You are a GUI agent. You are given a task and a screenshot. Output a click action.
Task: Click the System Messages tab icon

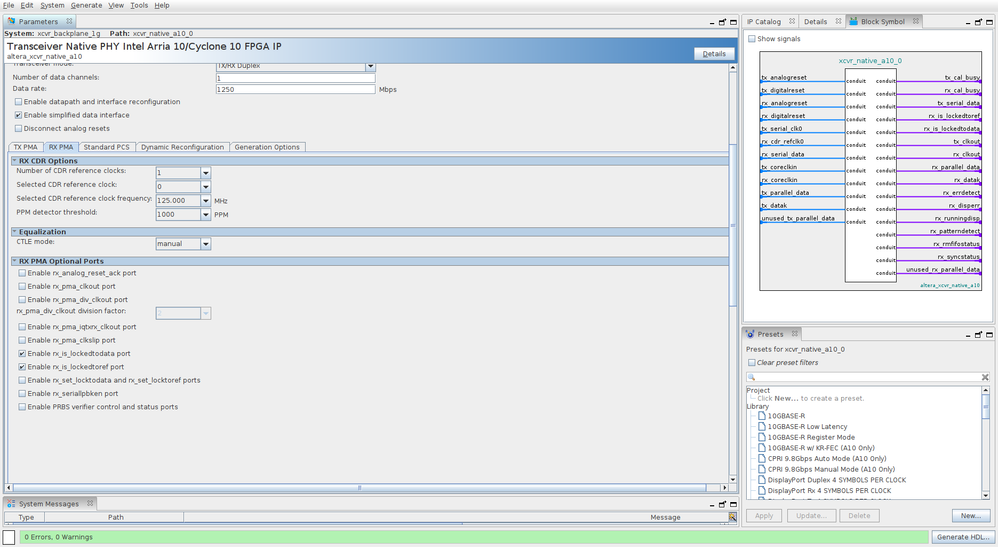tap(11, 503)
